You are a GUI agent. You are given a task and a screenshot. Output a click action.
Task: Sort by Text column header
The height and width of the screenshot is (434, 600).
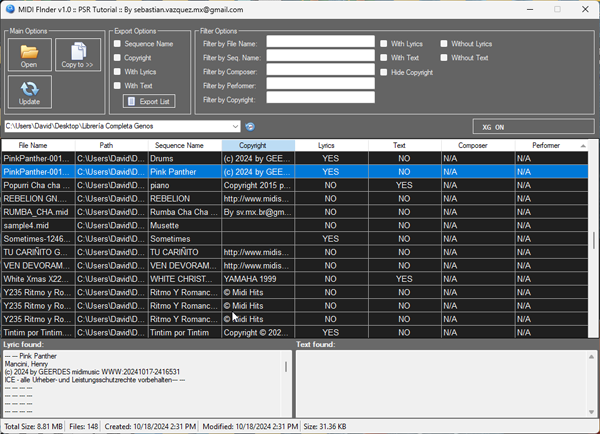click(x=405, y=145)
